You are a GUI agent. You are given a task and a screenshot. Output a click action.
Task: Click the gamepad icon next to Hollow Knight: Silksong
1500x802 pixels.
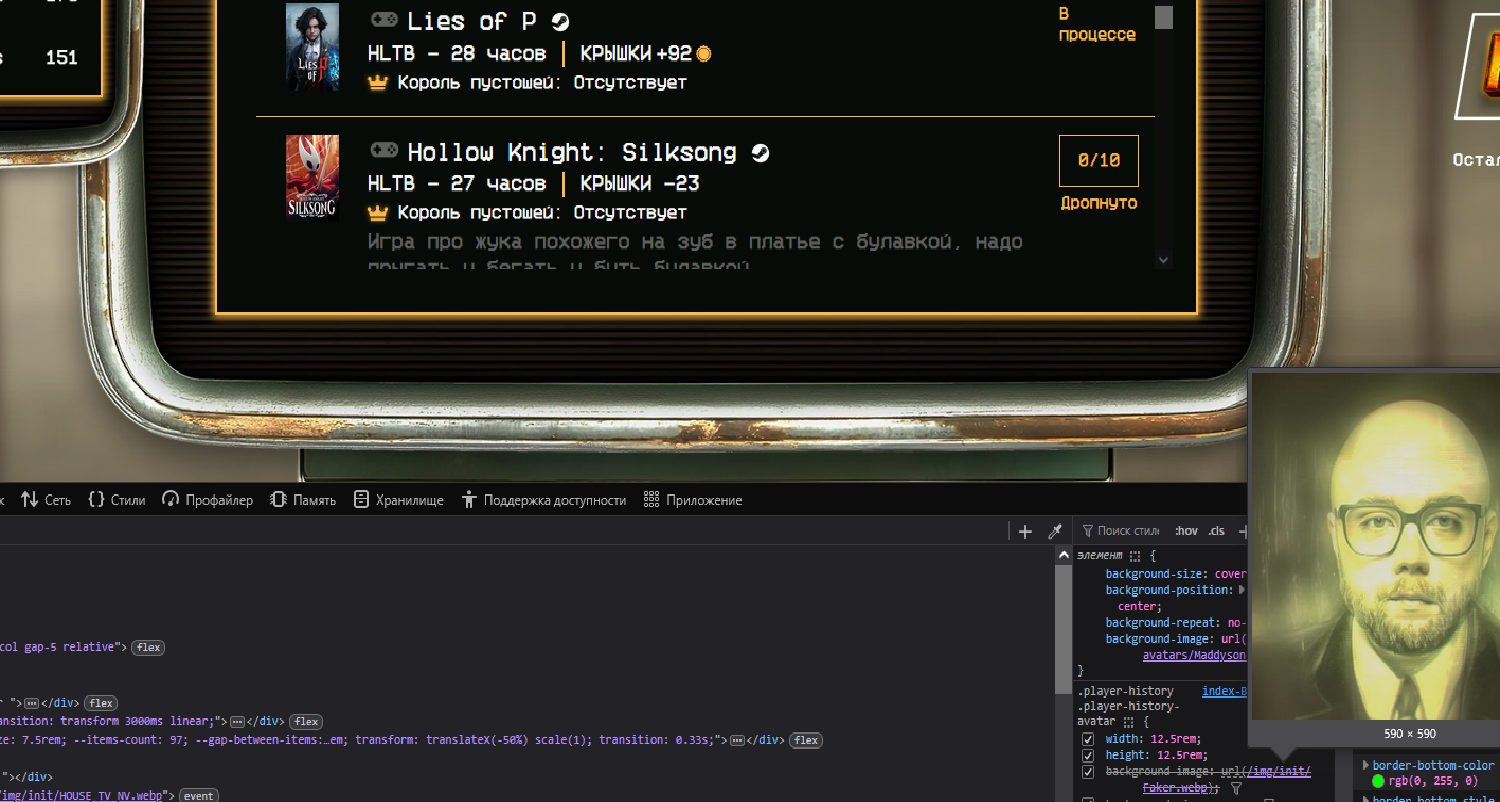[384, 151]
